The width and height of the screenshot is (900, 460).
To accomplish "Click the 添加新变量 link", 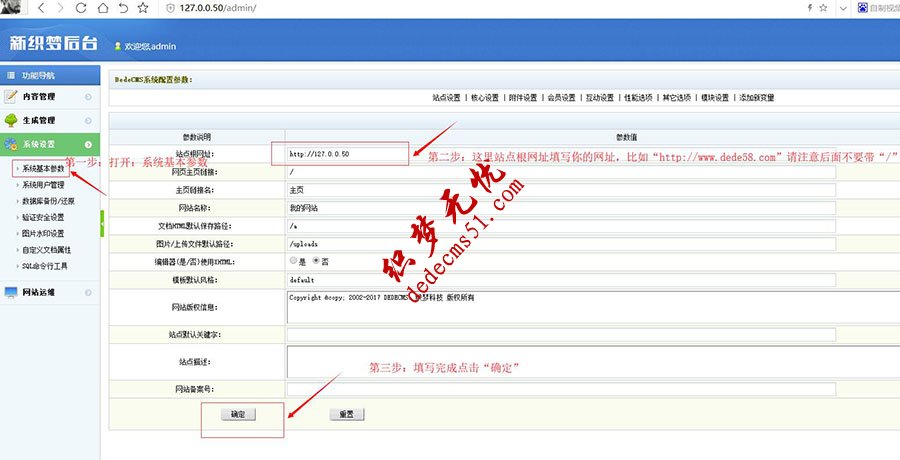I will 757,98.
